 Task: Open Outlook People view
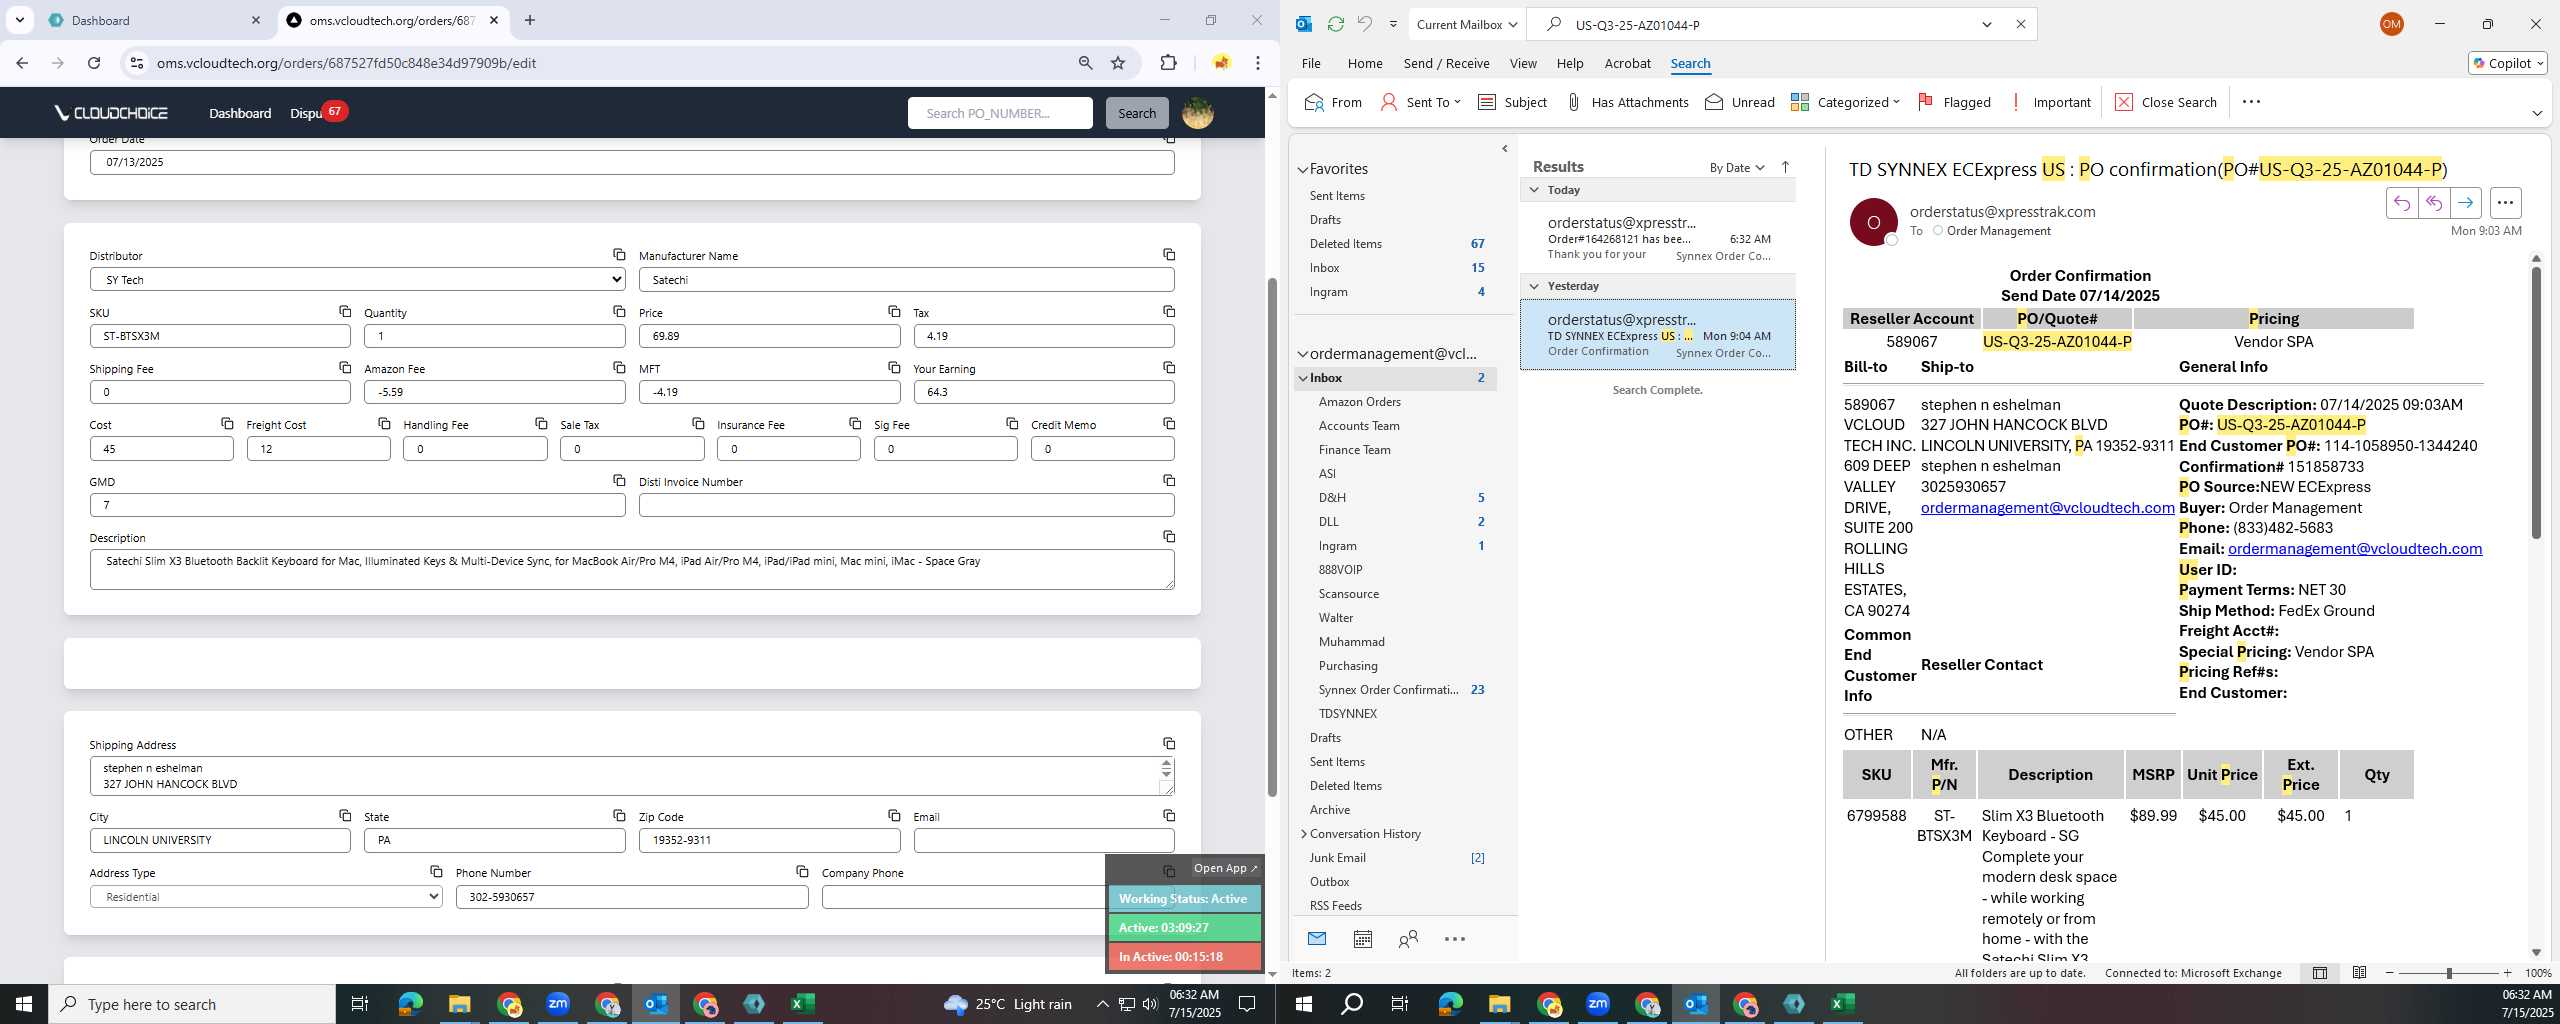(1408, 939)
